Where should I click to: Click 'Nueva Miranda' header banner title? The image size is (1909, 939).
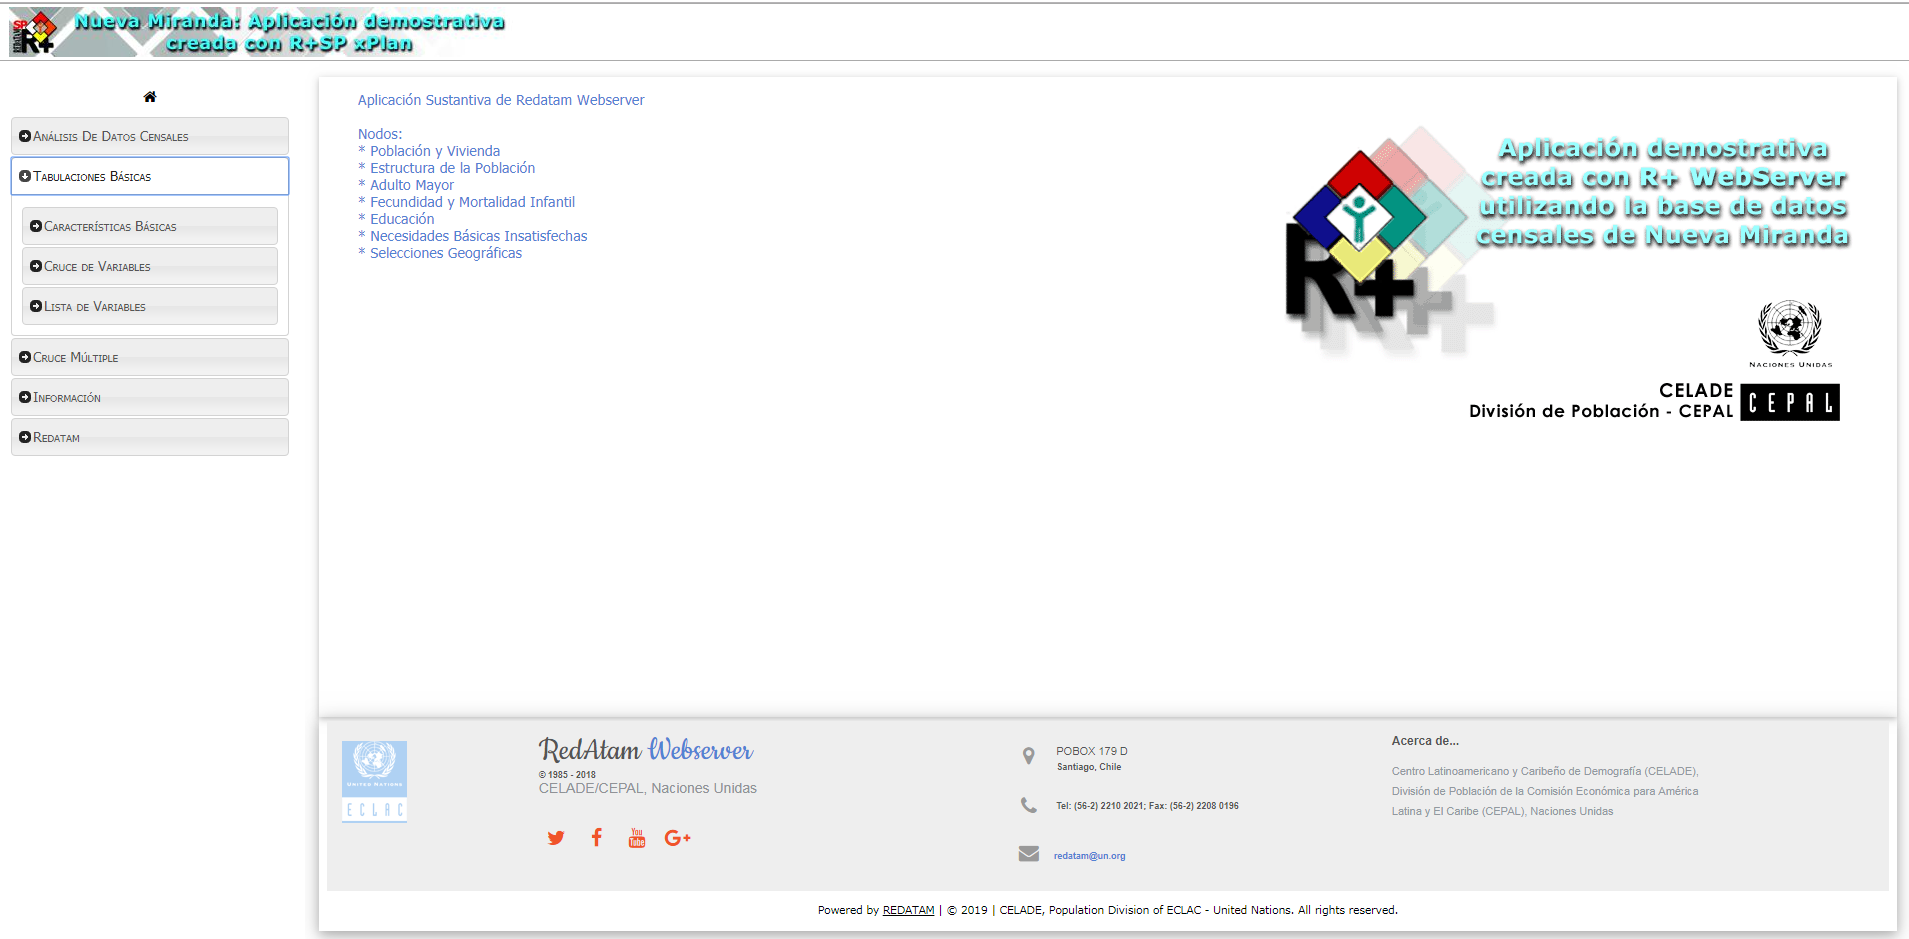[x=288, y=32]
